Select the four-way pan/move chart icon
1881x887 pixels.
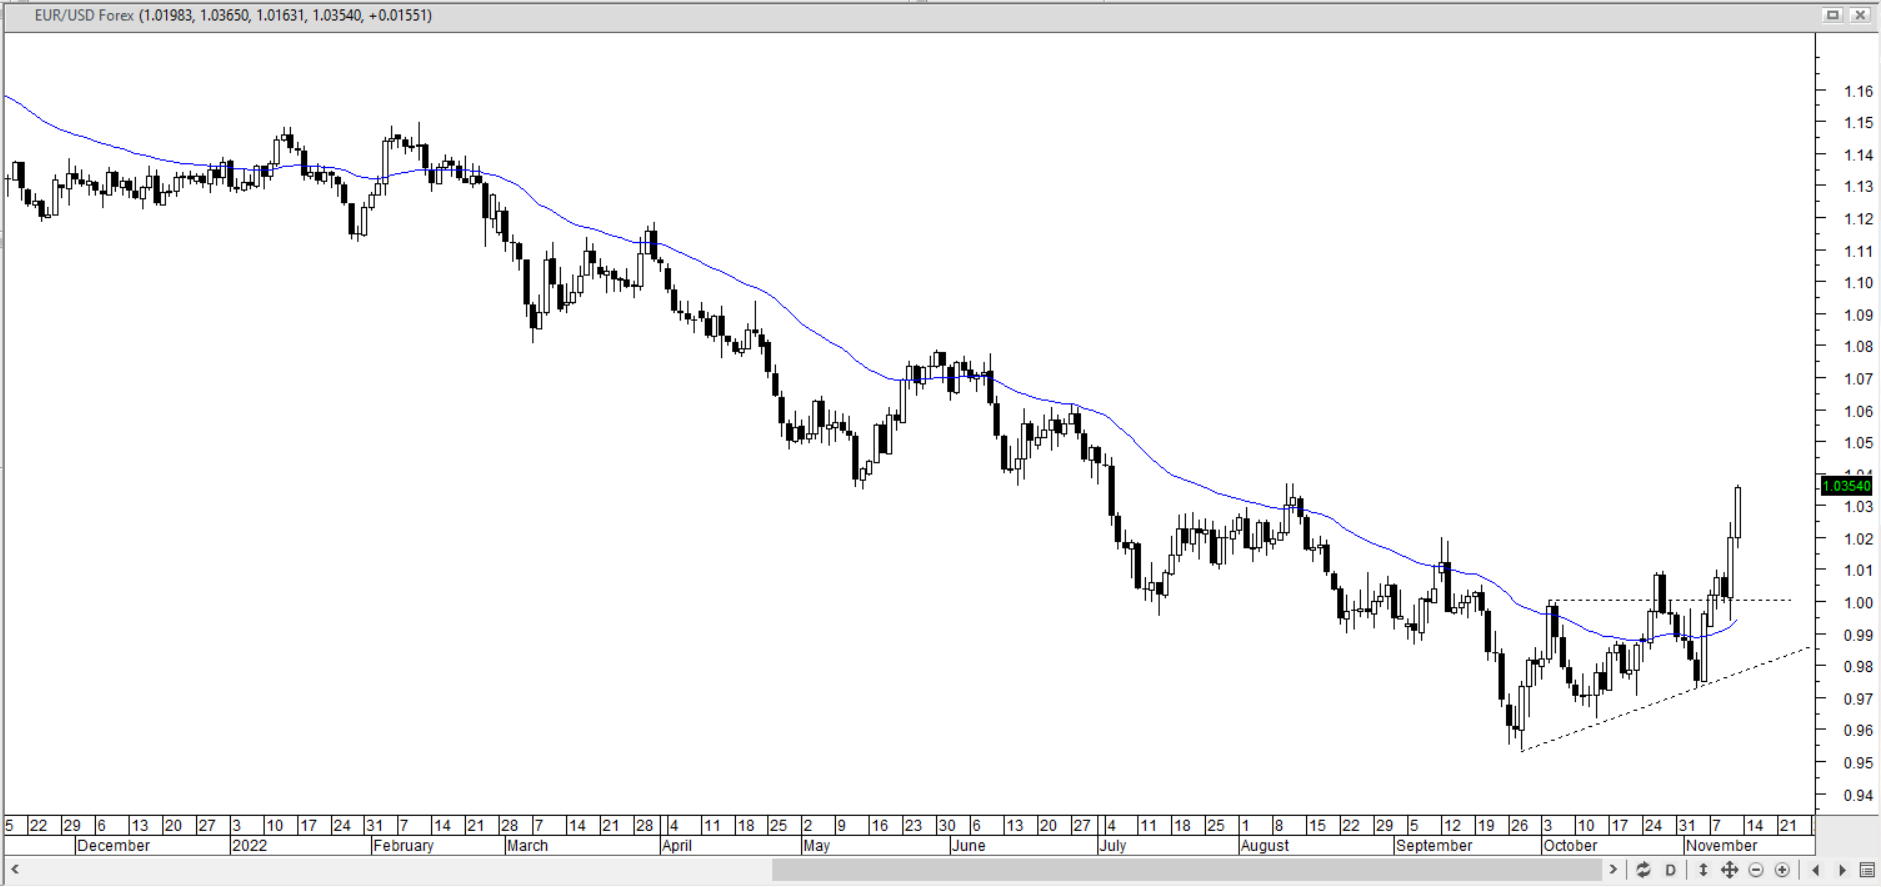tap(1729, 870)
